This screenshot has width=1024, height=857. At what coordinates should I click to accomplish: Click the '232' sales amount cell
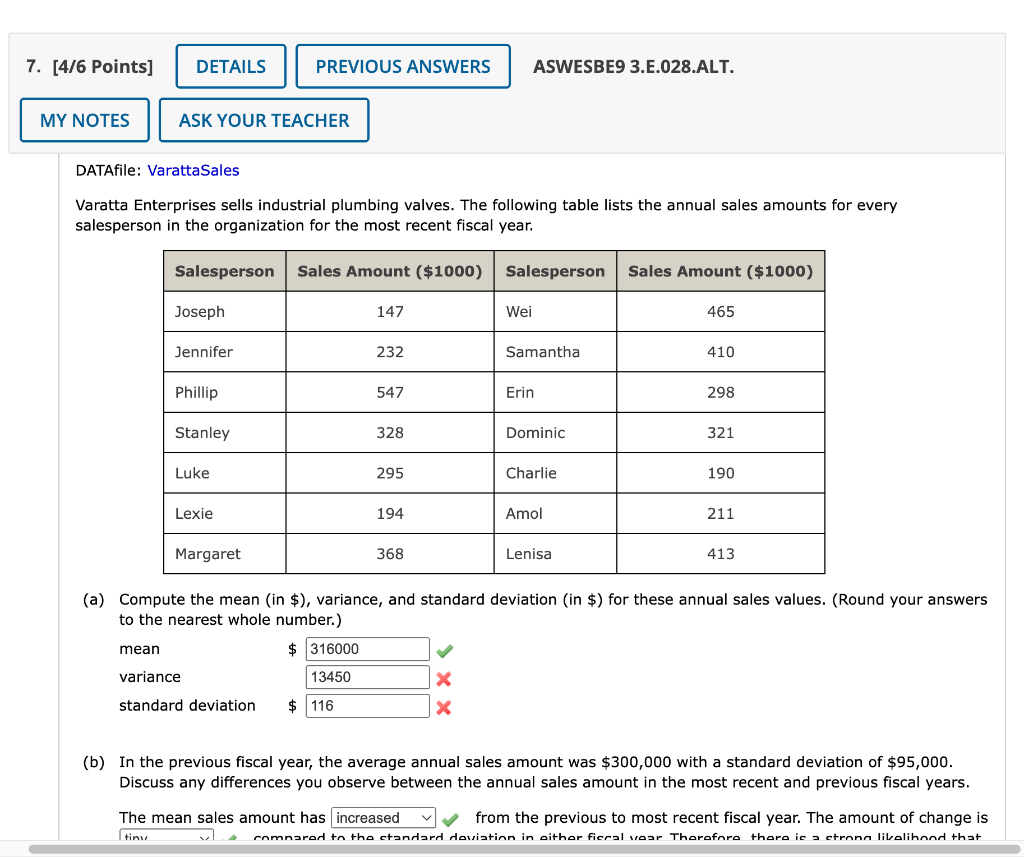click(390, 352)
